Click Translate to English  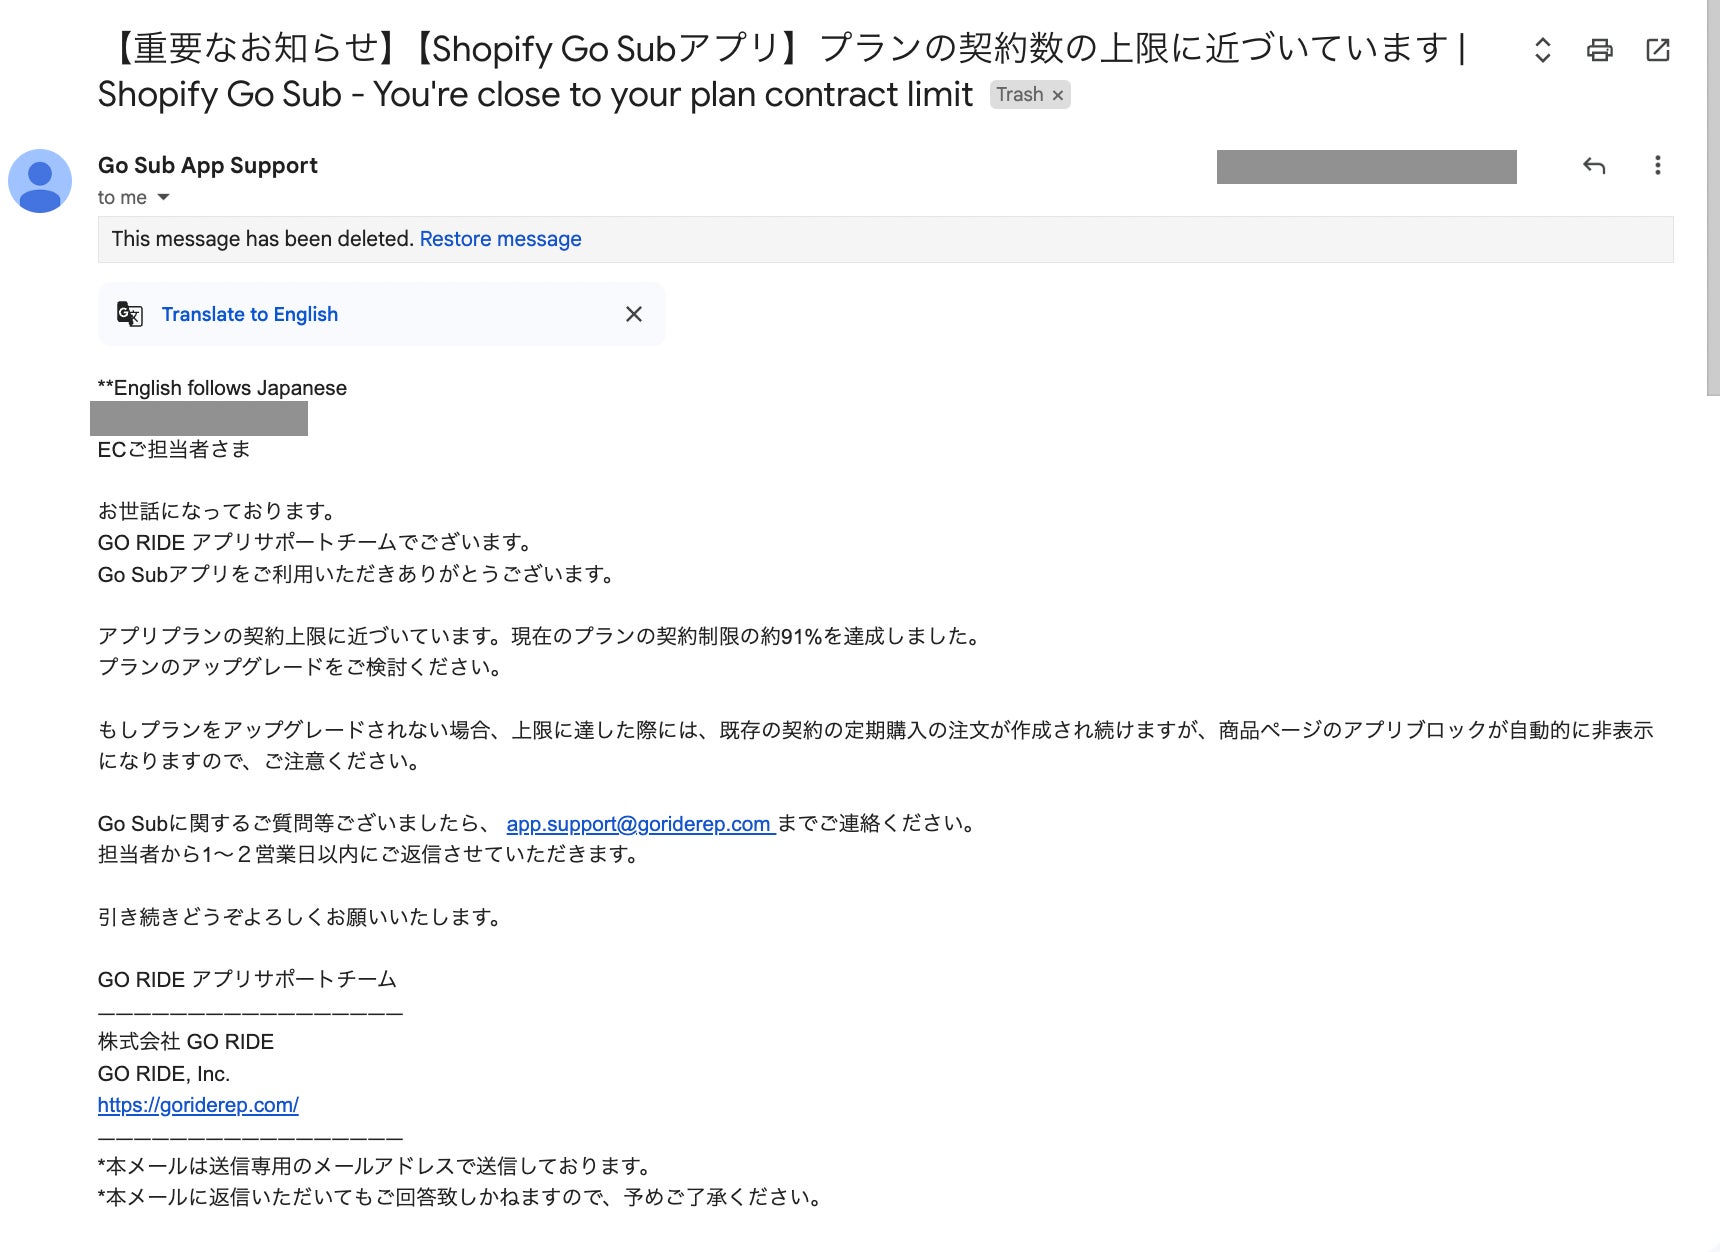tap(250, 314)
